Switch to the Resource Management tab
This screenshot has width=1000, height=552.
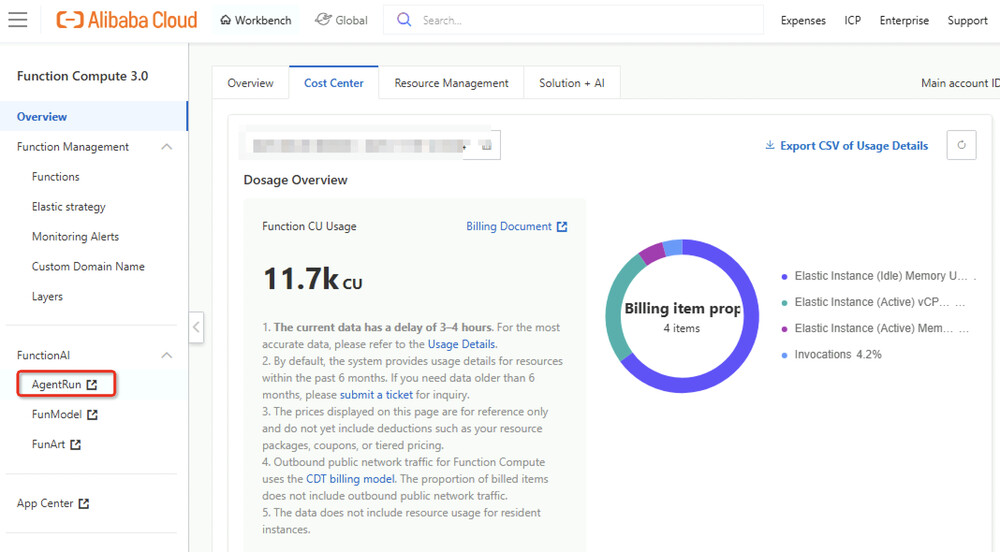pos(451,83)
